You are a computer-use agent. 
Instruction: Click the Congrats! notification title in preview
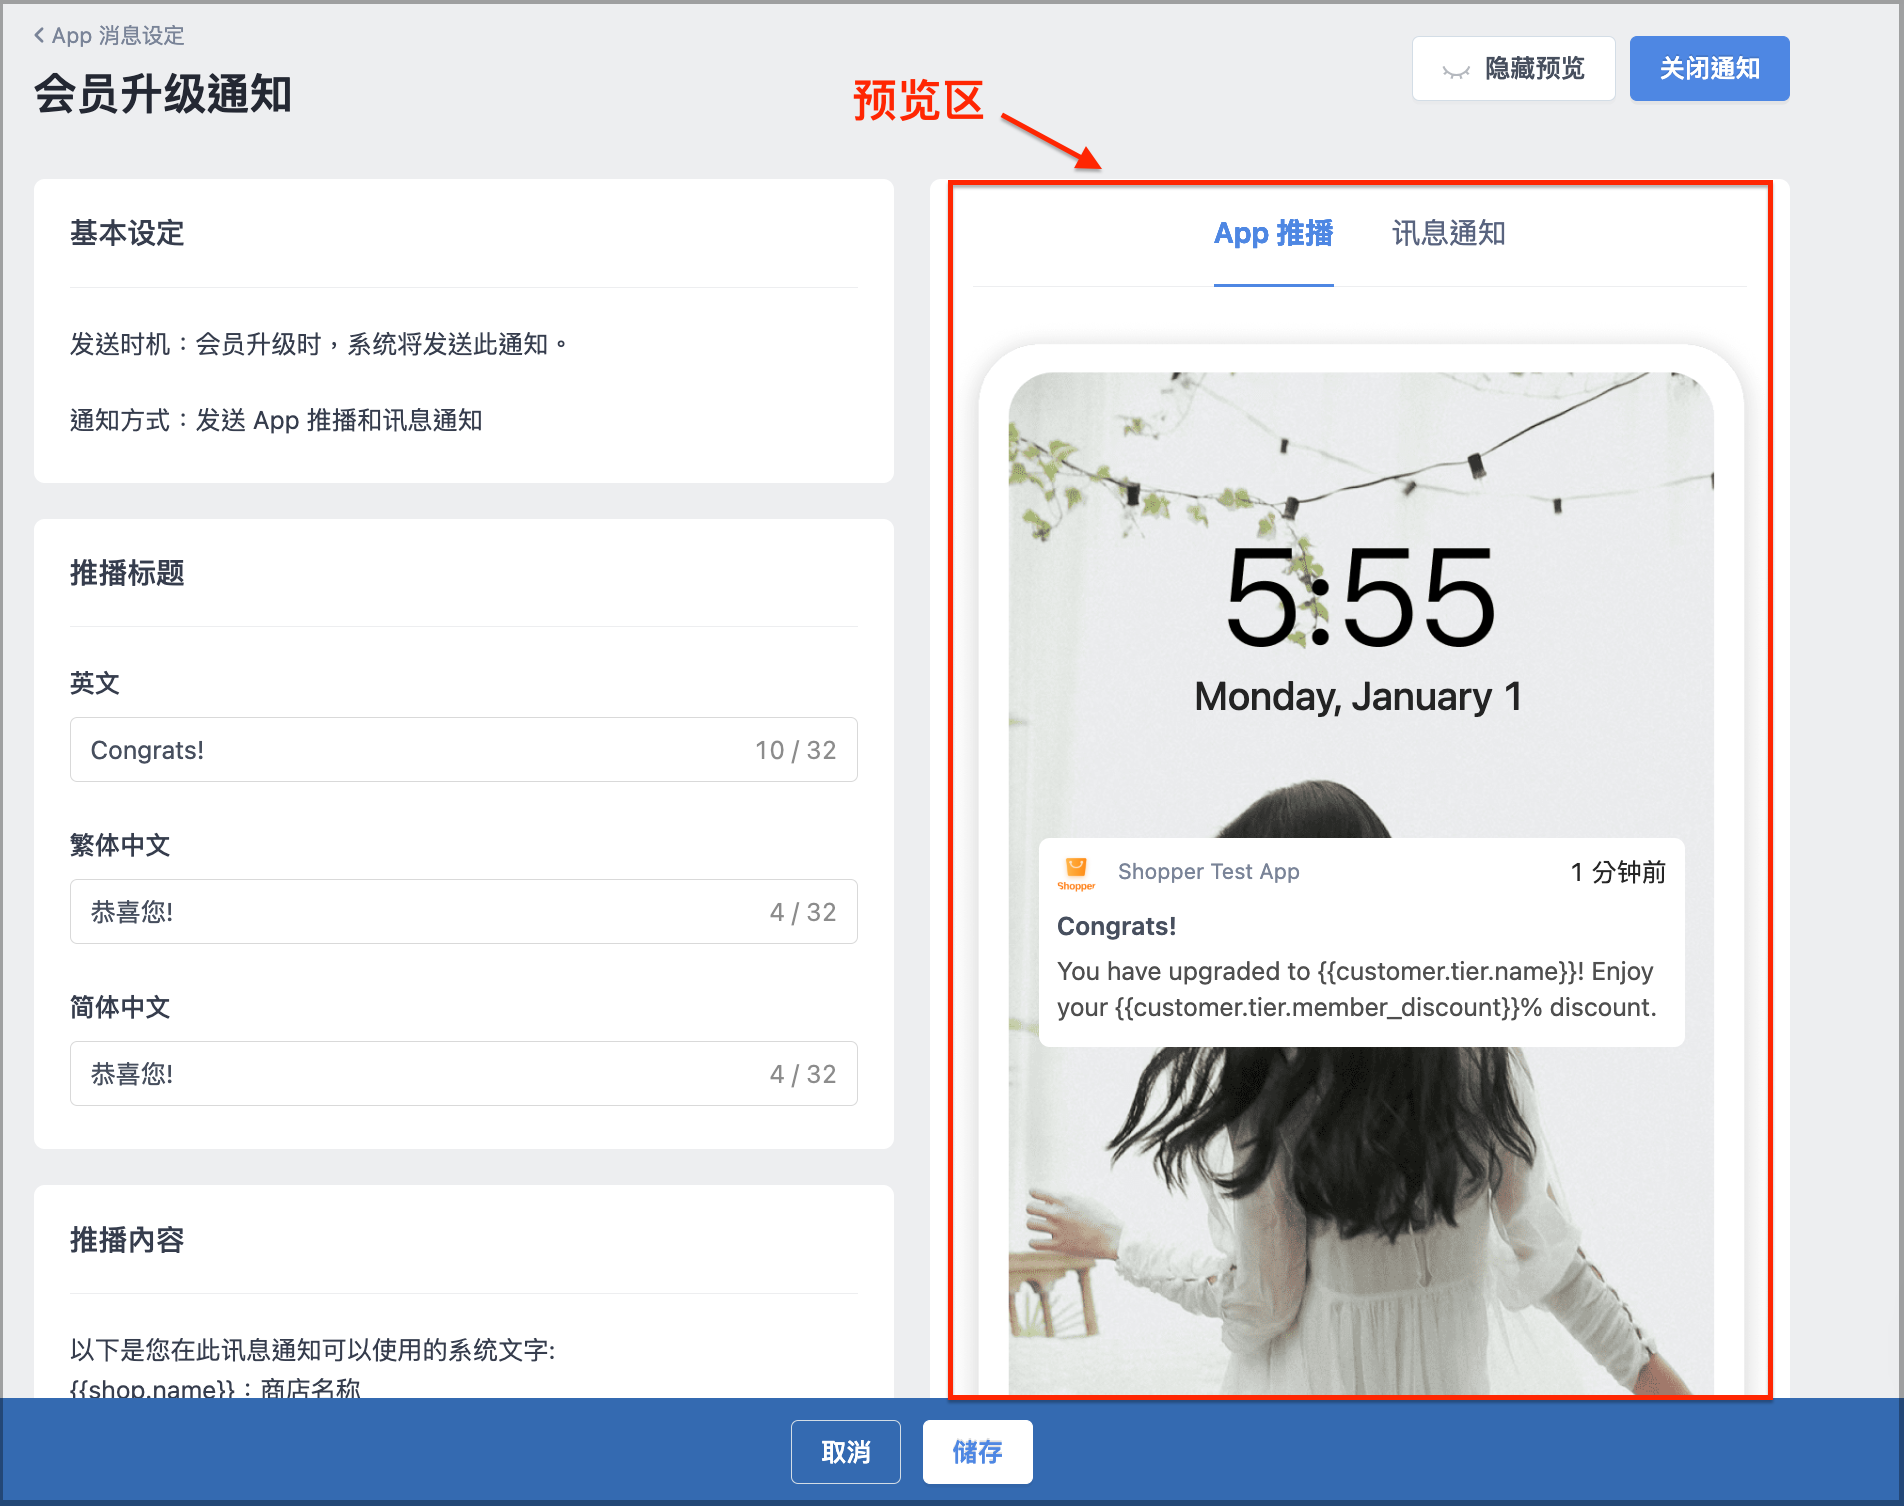pyautogui.click(x=1116, y=926)
